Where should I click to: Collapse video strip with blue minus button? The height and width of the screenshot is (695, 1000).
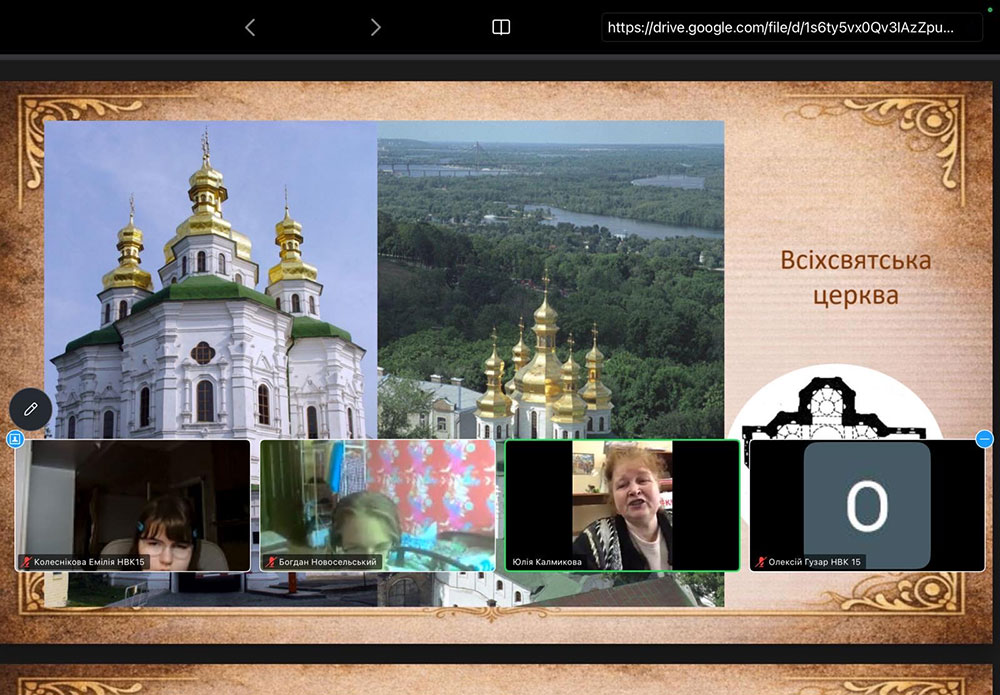[984, 439]
